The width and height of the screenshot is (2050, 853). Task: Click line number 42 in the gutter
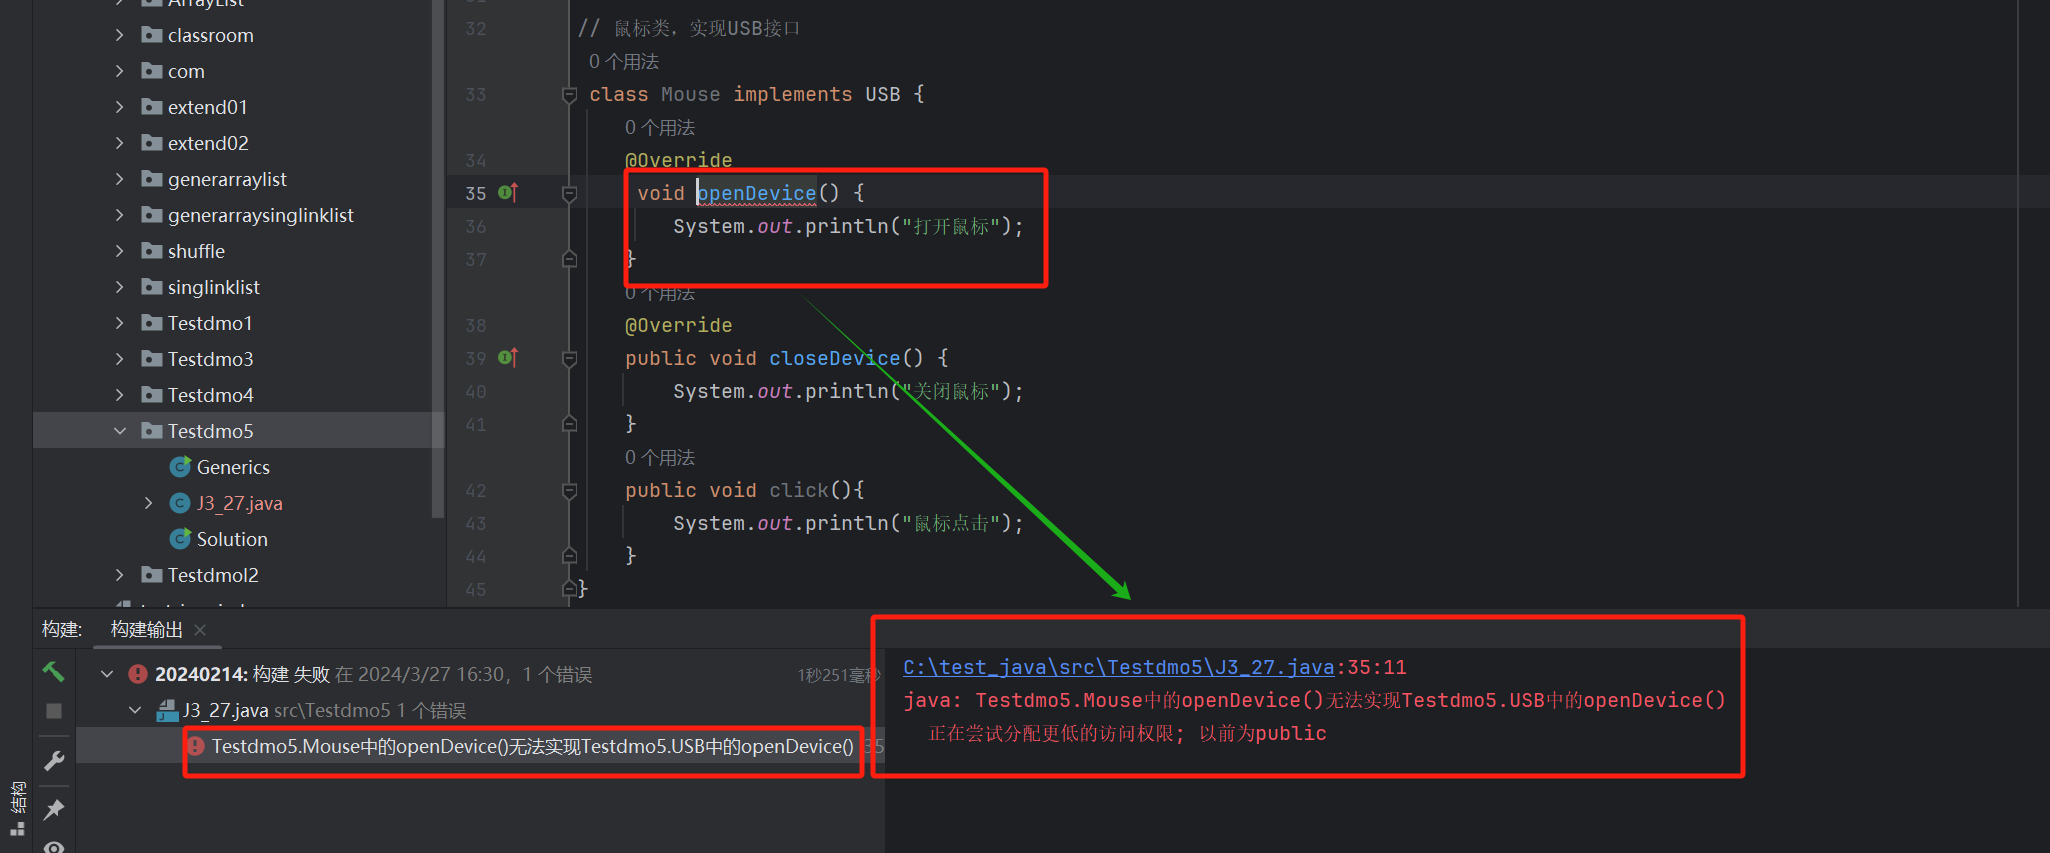[475, 490]
